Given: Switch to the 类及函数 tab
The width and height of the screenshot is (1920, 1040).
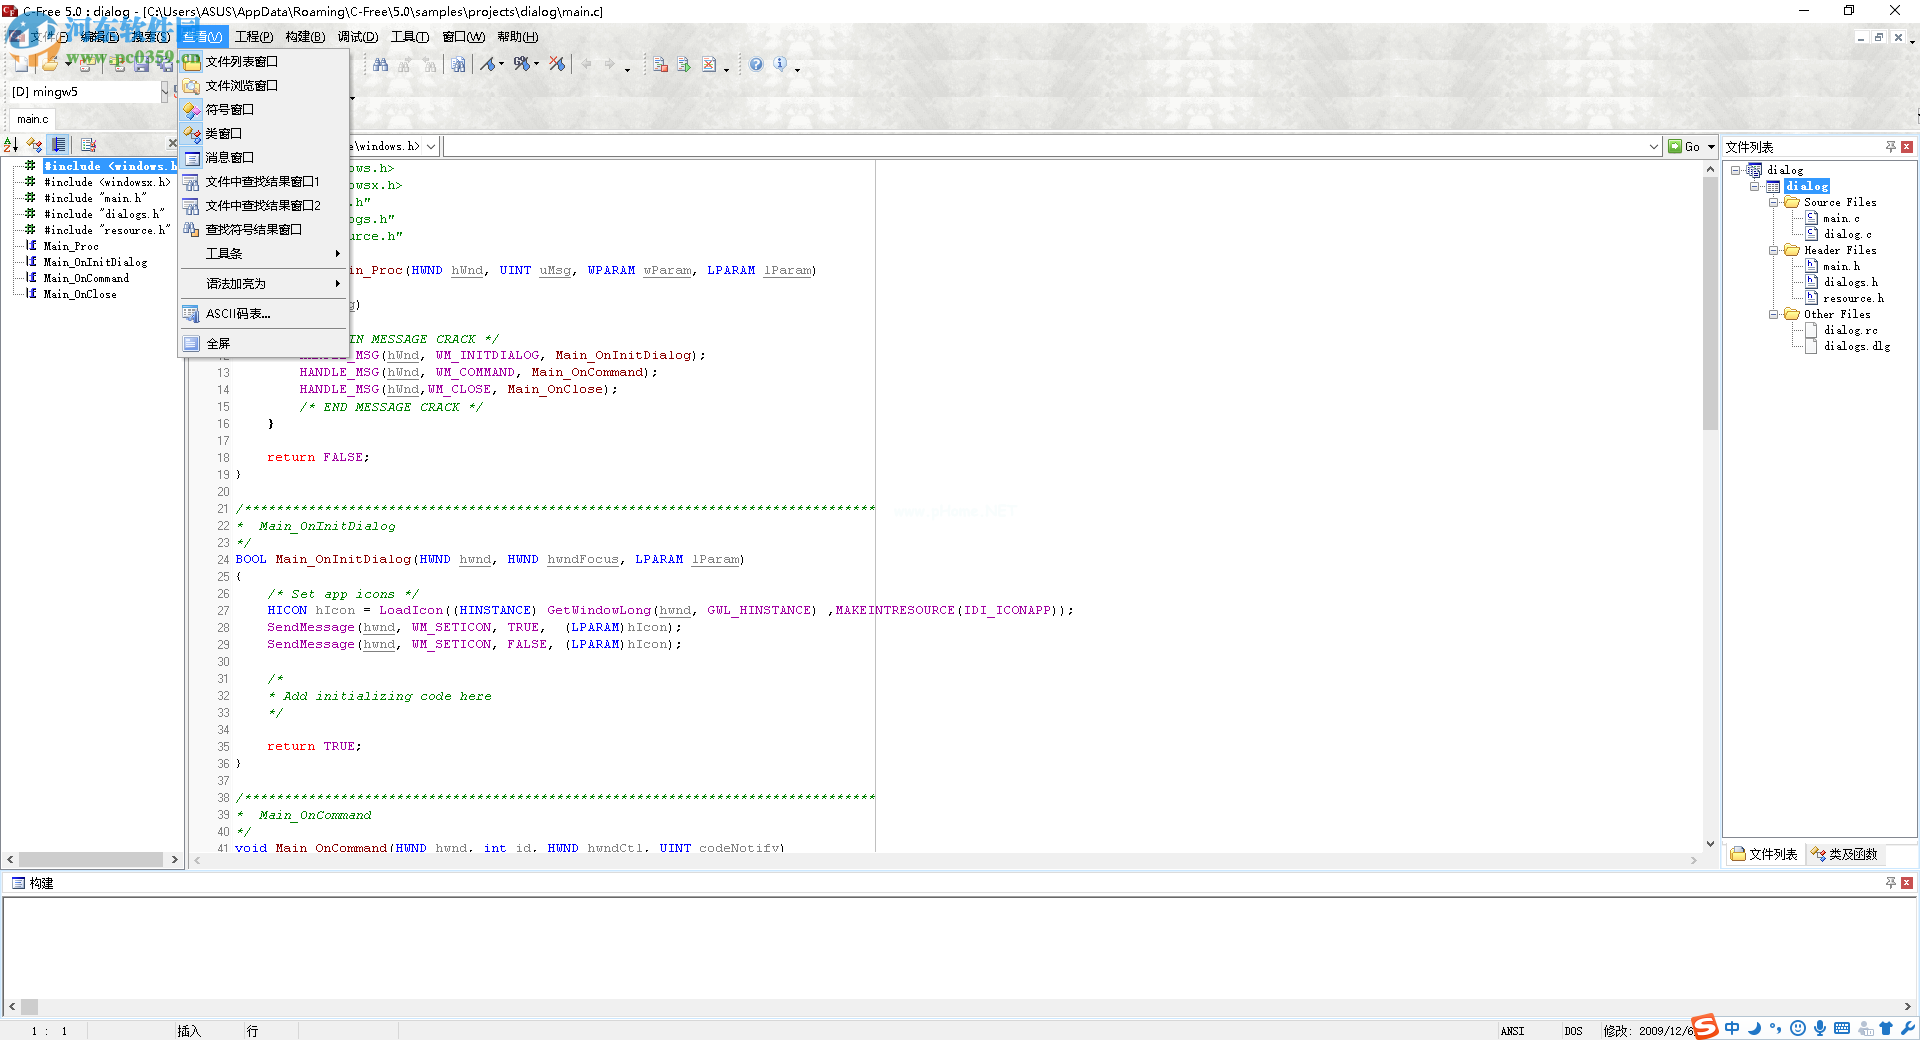Looking at the screenshot, I should pos(1845,854).
